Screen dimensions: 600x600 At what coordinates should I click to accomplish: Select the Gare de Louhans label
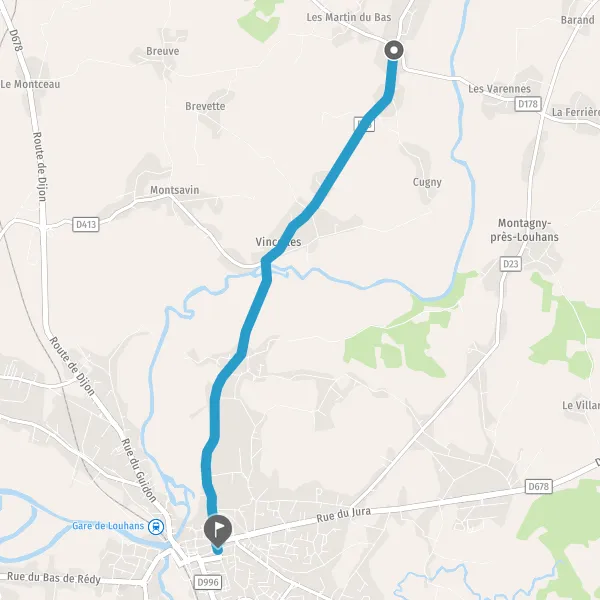coord(108,526)
